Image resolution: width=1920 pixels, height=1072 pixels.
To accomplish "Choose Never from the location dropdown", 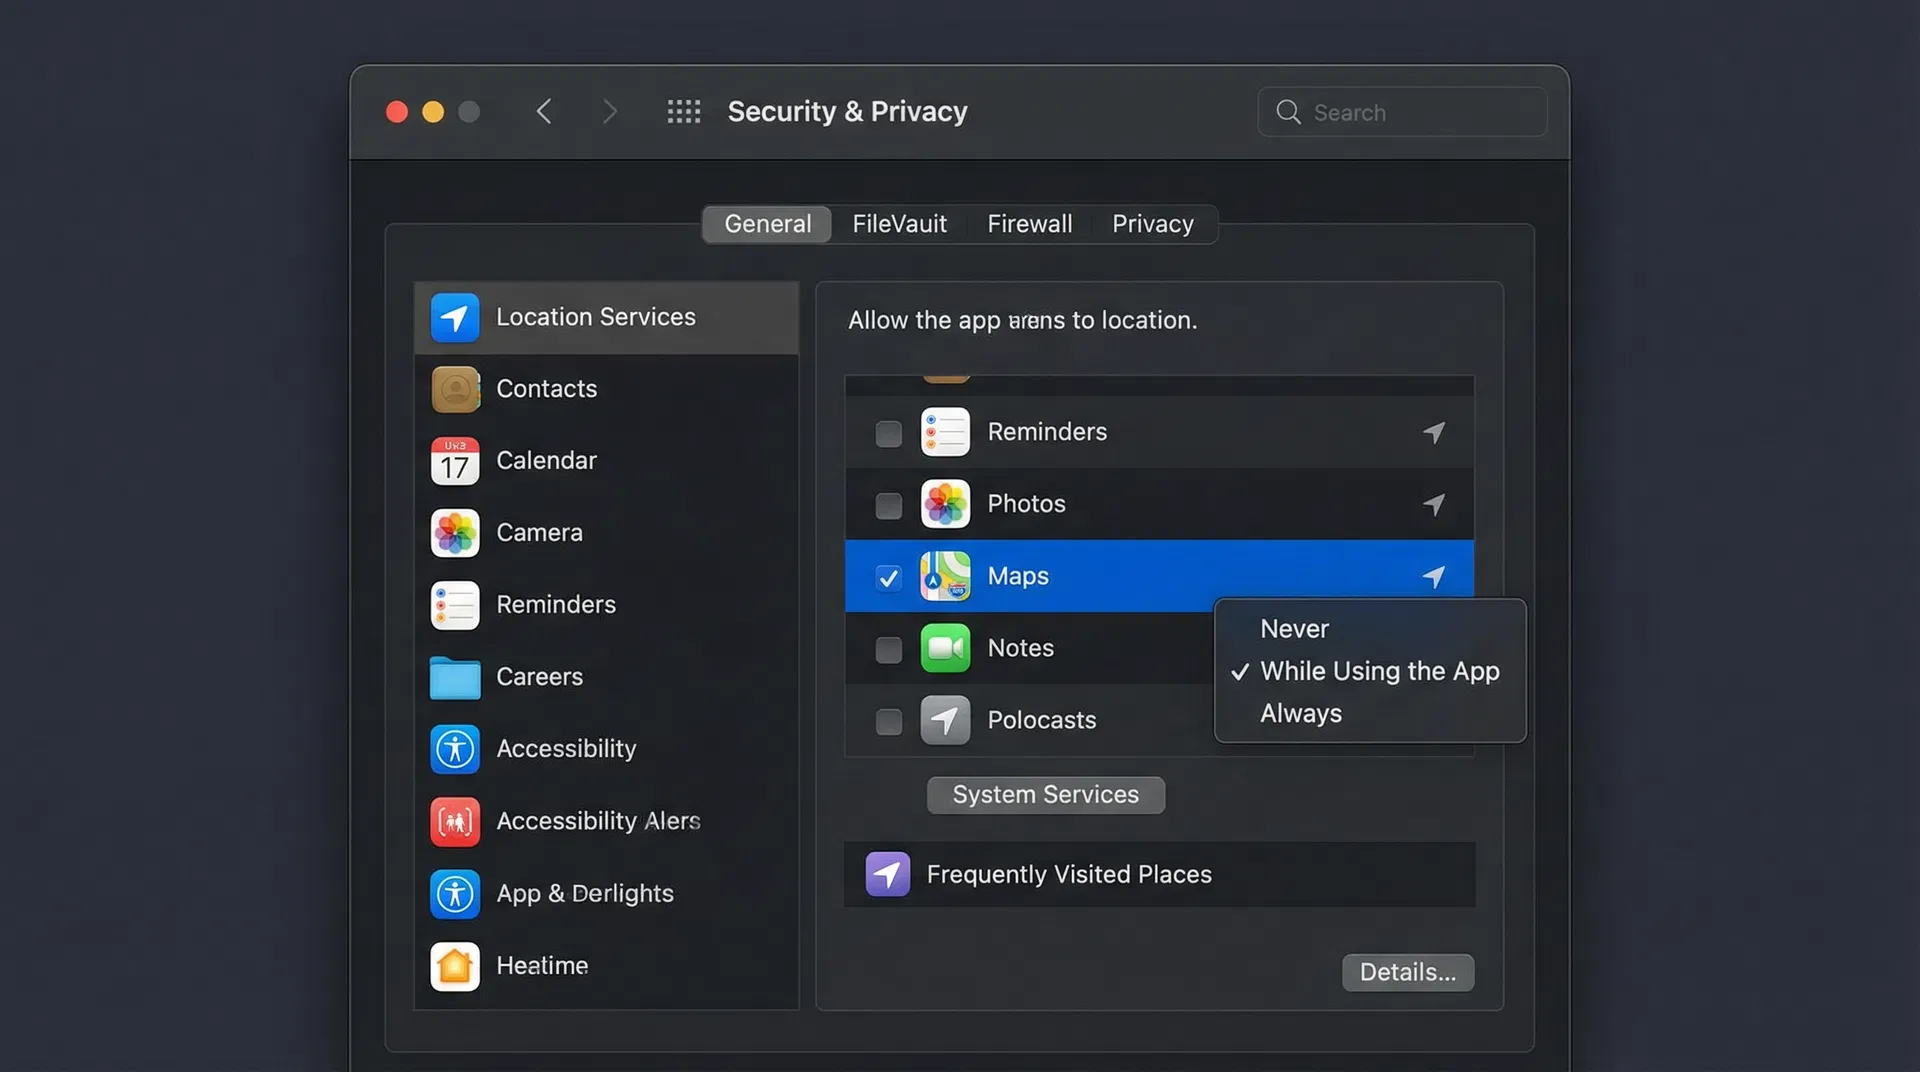I will click(1294, 629).
